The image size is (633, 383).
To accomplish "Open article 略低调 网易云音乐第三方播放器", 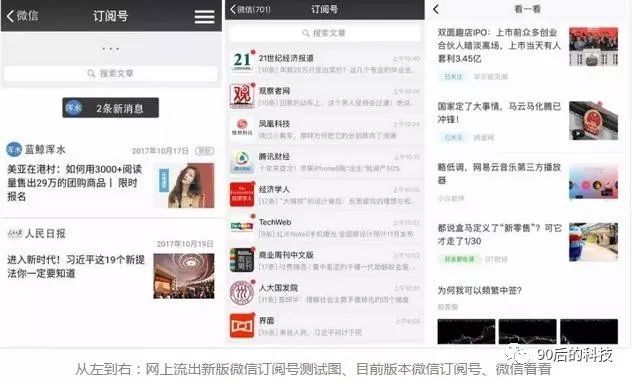I will 499,174.
